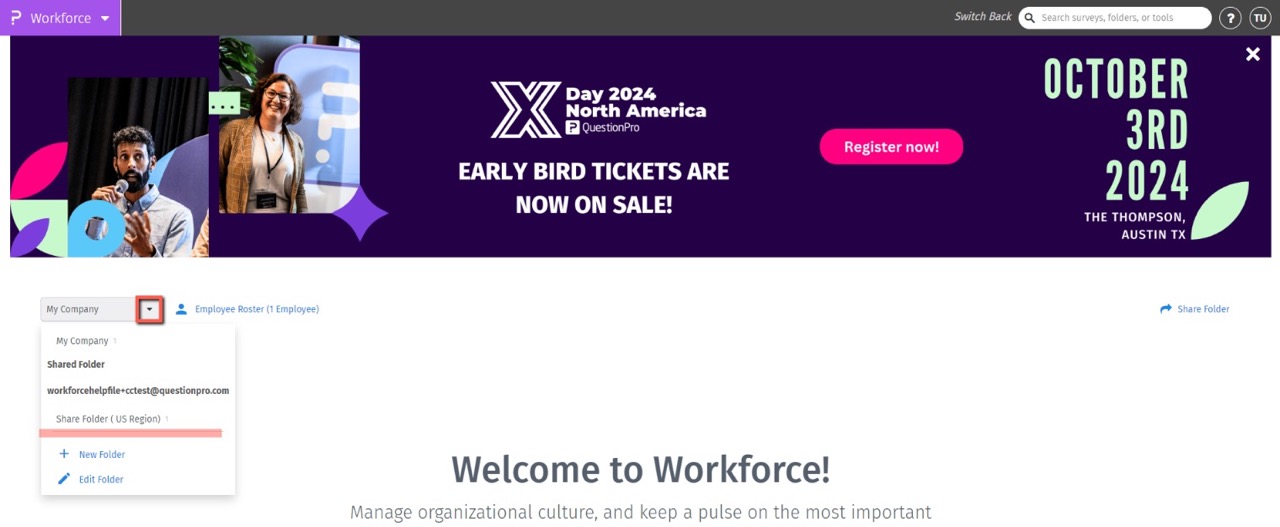Open the TU user account avatar
Screen dimensions: 1280x527
coord(1259,18)
